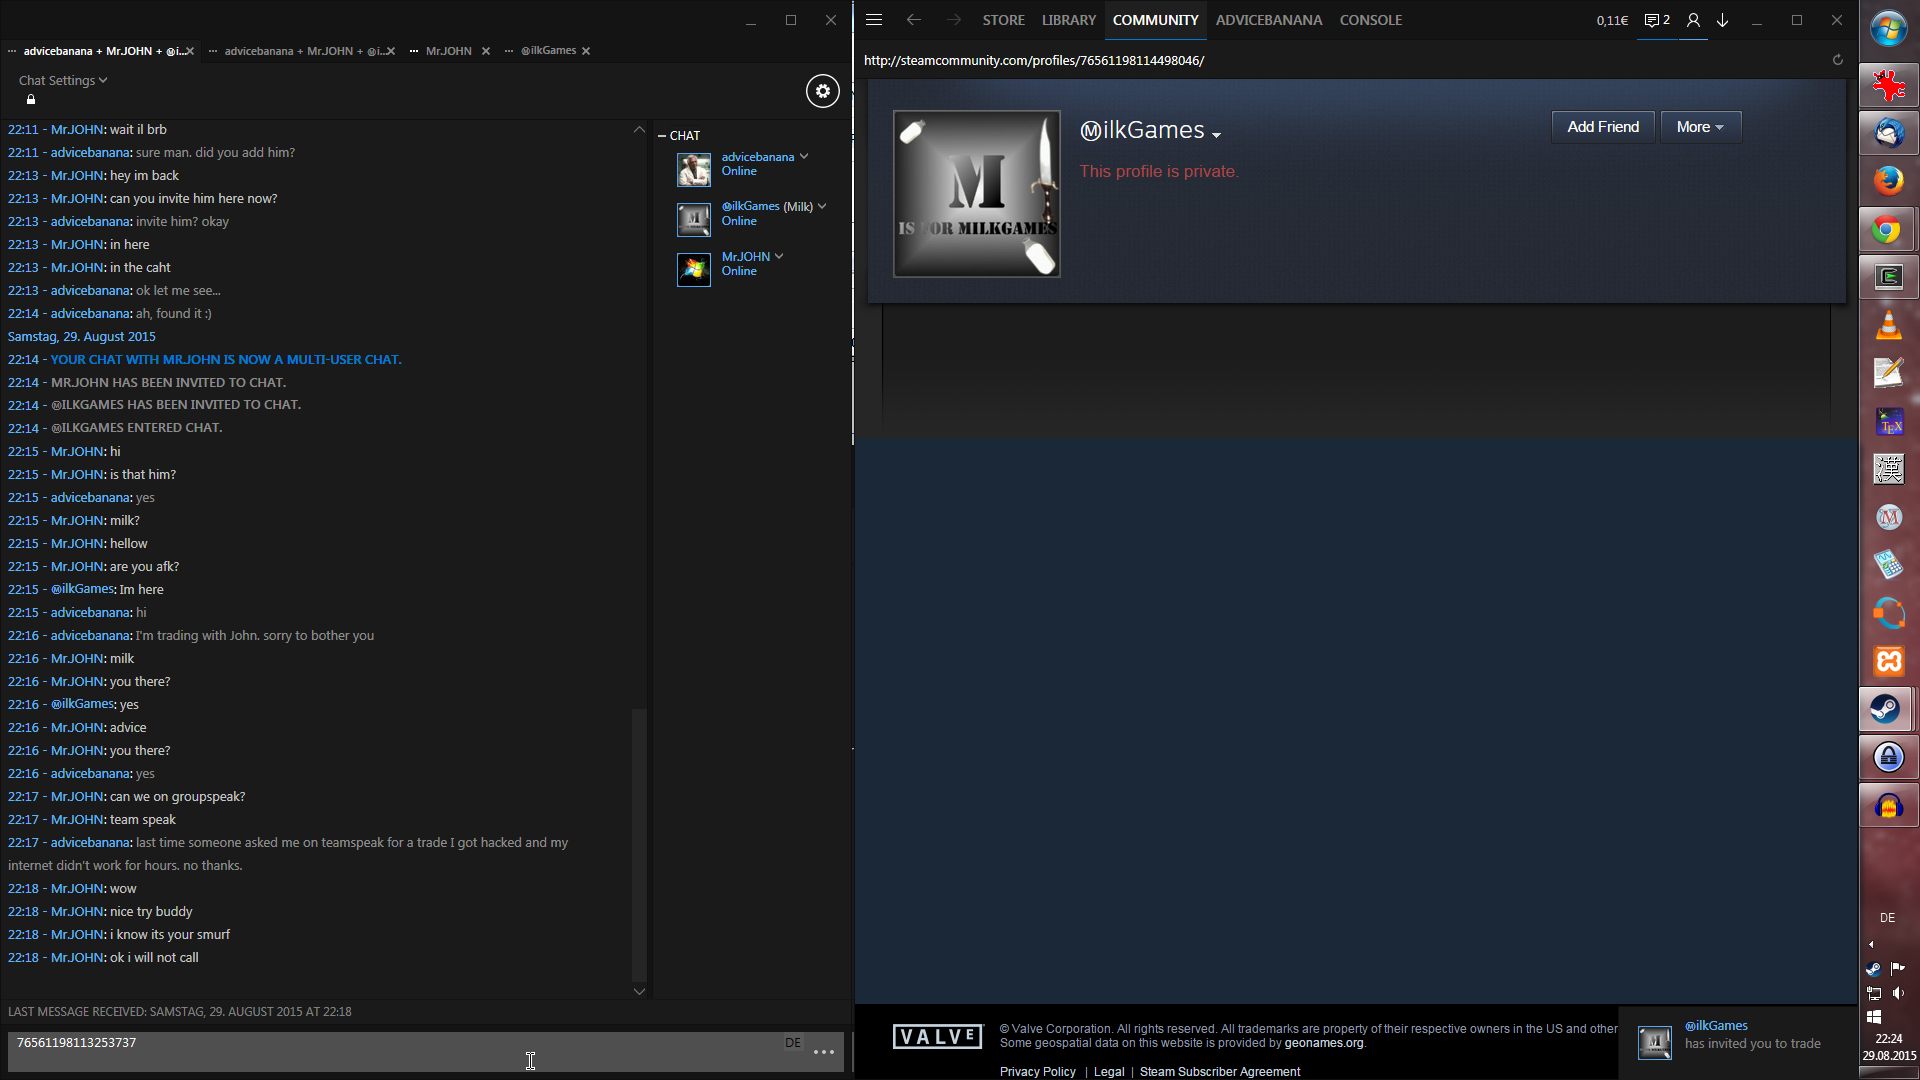Open Steam hamburger menu icon
This screenshot has height=1080, width=1920.
pyautogui.click(x=874, y=20)
